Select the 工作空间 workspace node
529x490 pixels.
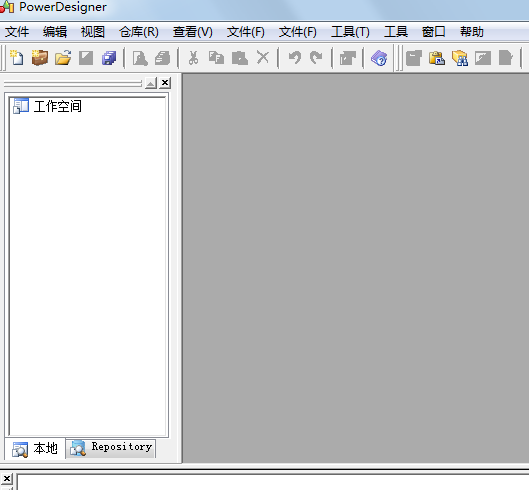[x=58, y=106]
